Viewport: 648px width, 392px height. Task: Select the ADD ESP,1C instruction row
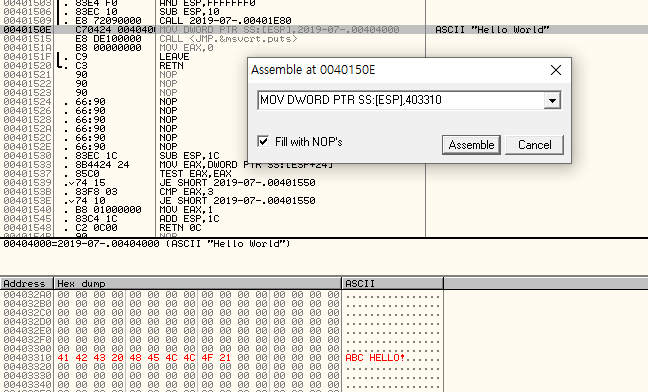click(189, 219)
